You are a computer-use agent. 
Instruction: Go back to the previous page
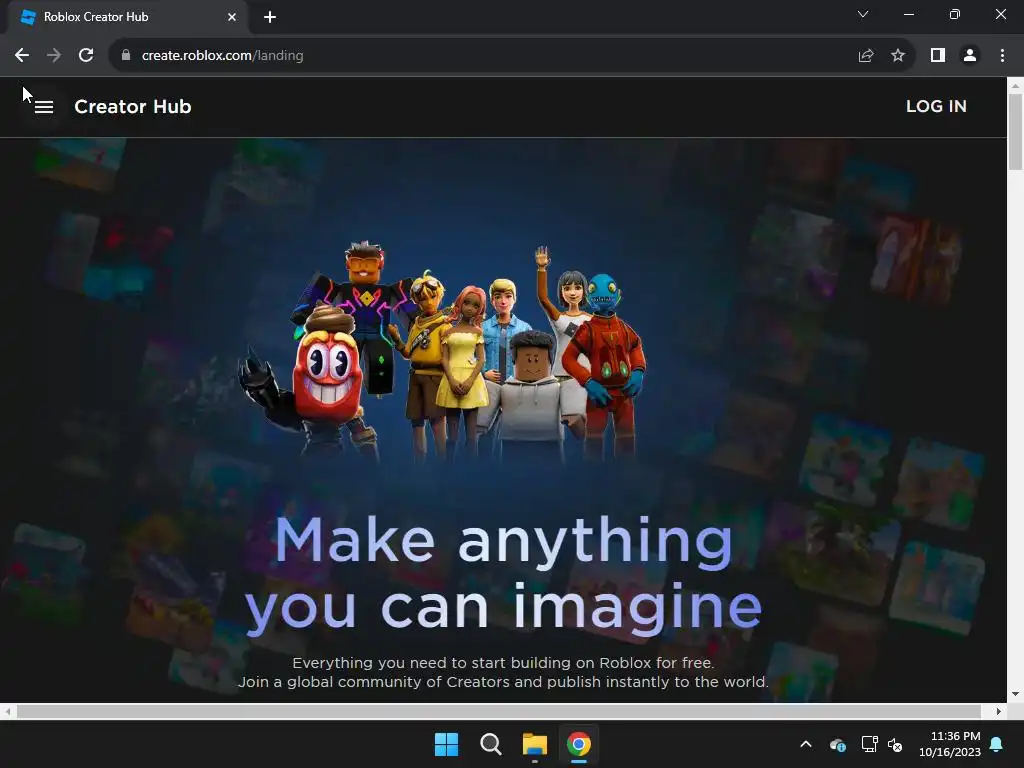click(22, 56)
